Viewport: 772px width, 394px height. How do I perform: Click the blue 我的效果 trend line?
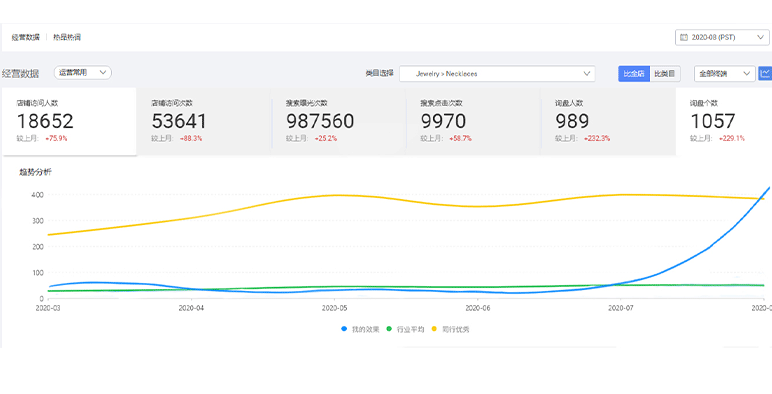[709, 247]
